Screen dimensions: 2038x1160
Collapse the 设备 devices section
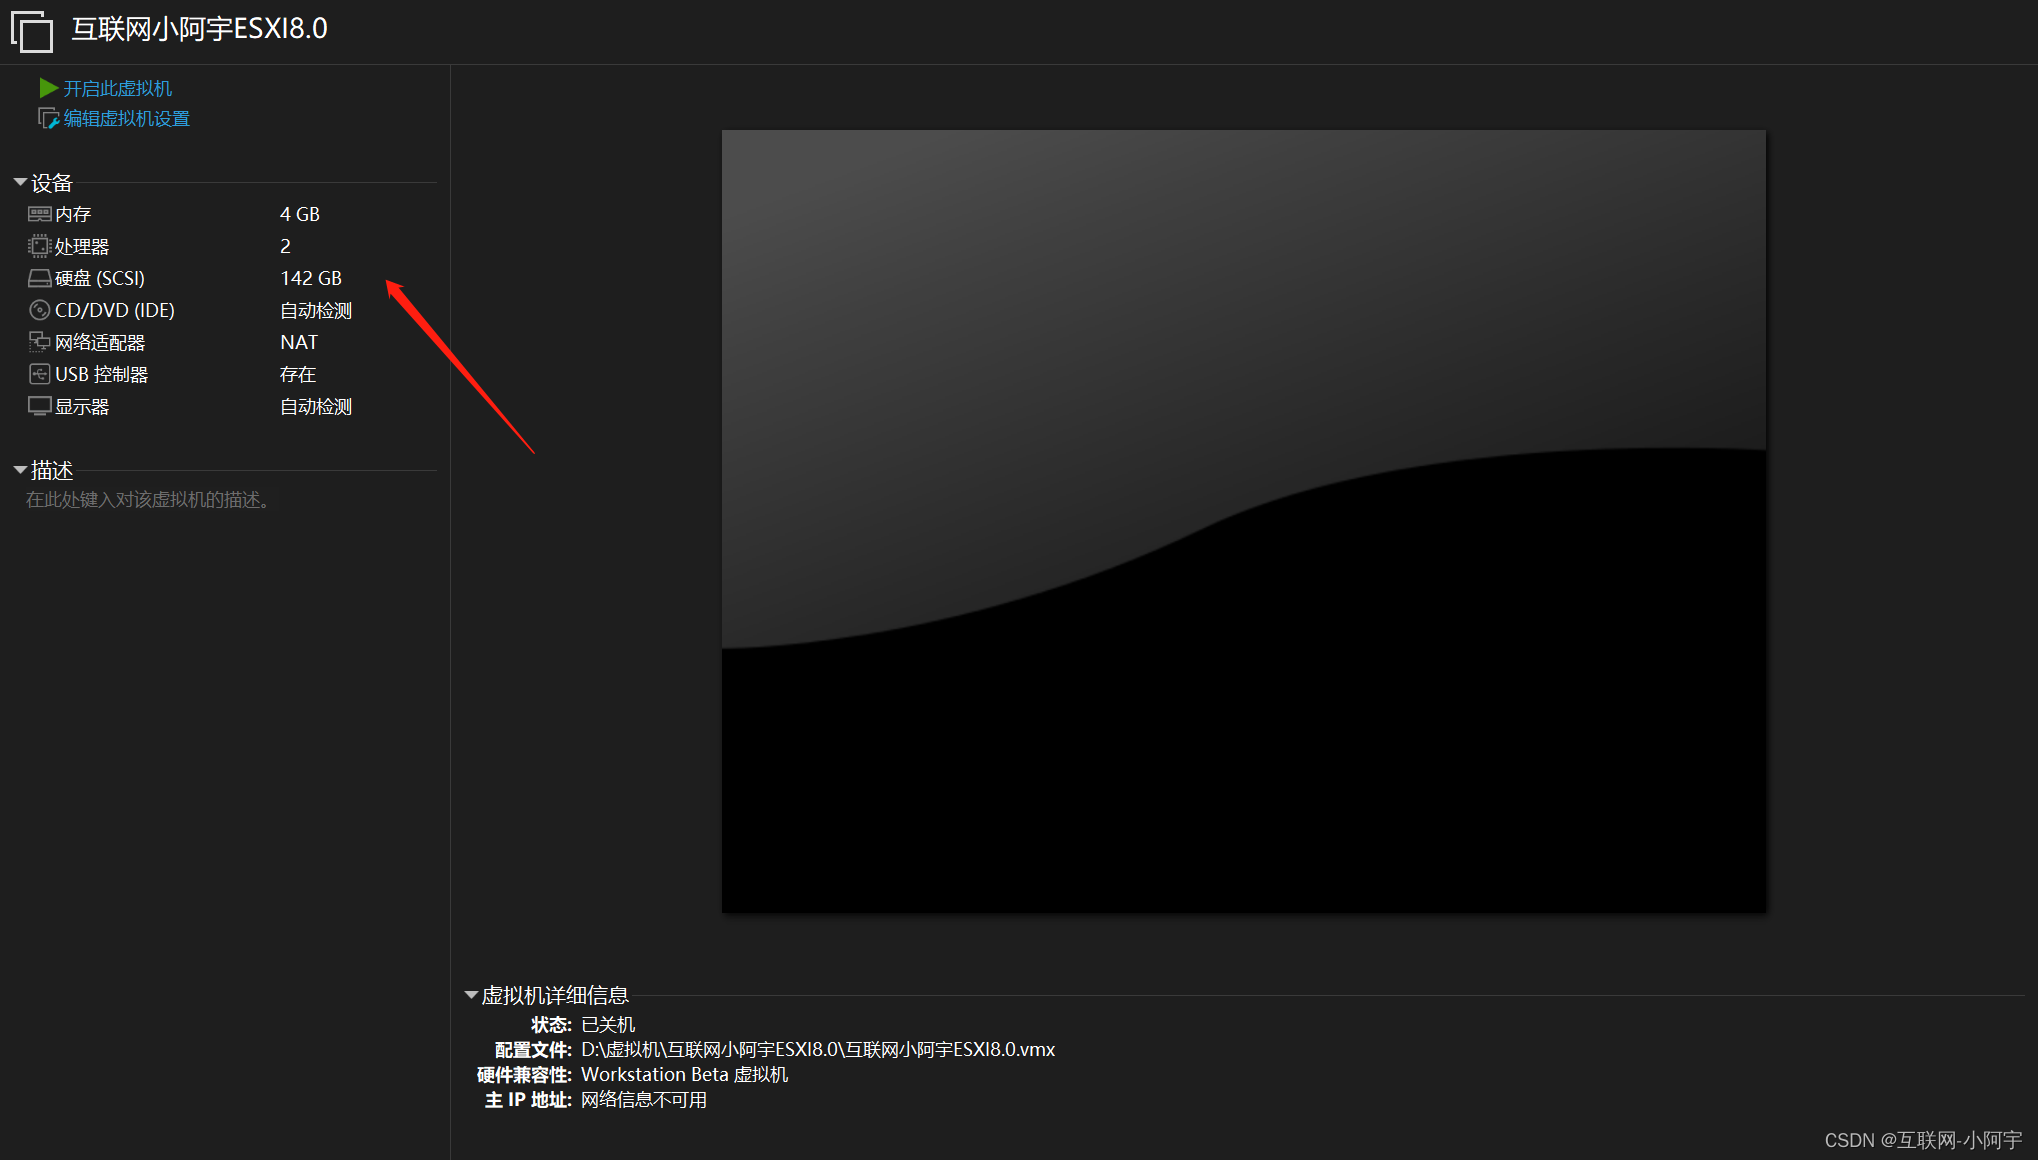click(20, 182)
